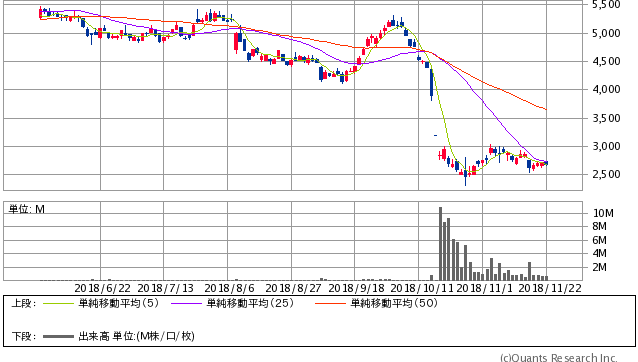
Task: Click the green 5-day moving average legend line
Action: 58,303
